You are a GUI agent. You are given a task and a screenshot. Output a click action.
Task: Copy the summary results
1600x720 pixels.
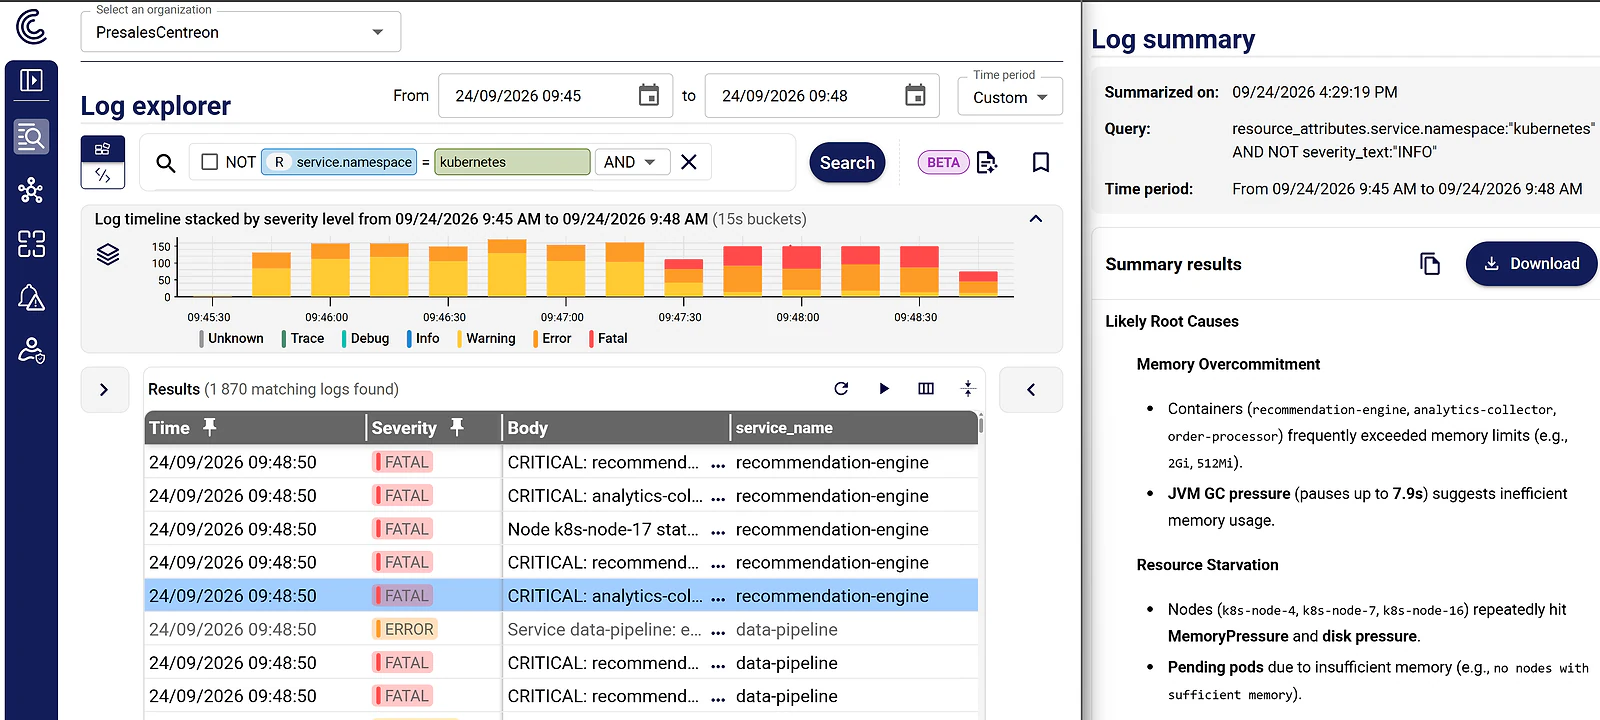(x=1430, y=264)
